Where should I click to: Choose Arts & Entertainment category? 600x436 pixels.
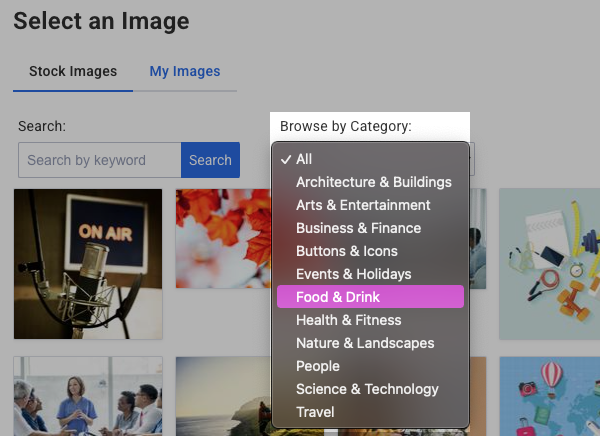point(363,205)
